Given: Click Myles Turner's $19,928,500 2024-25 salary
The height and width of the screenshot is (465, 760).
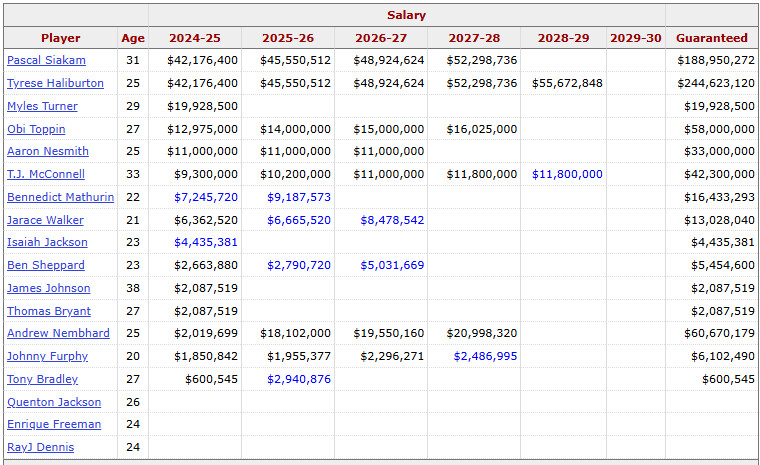Looking at the screenshot, I should [202, 106].
